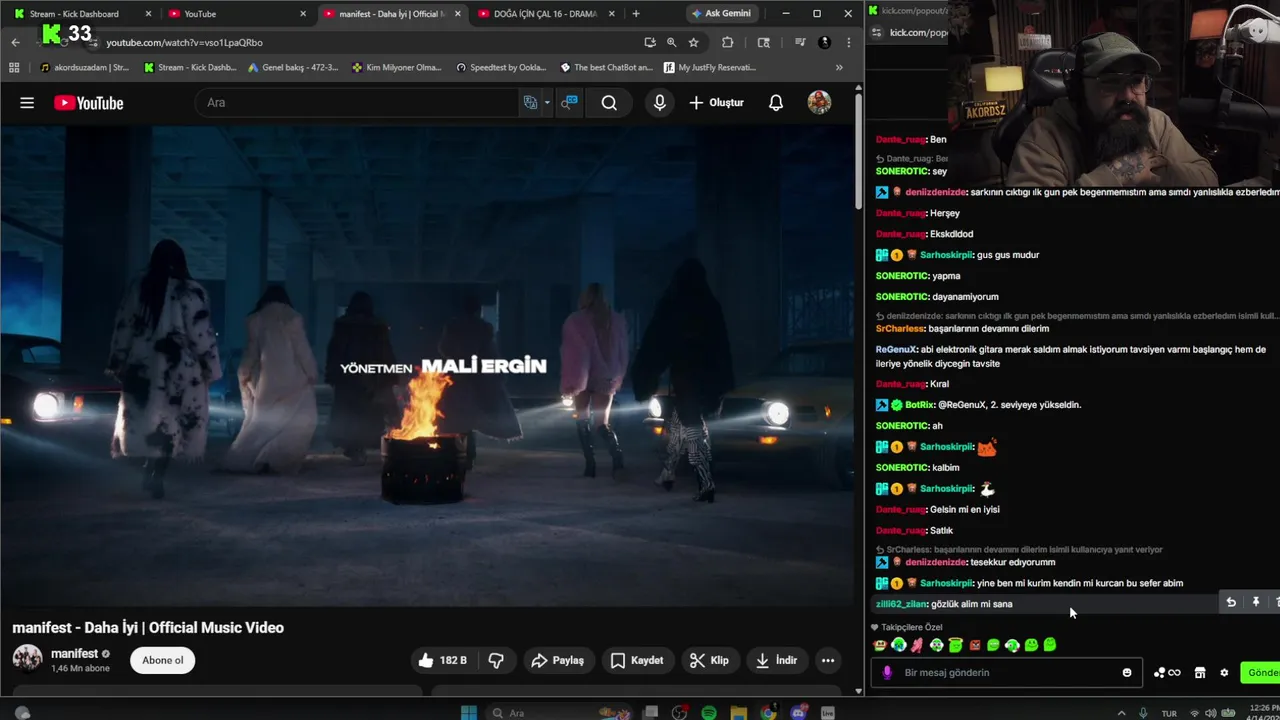Download video with İndir button
Image resolution: width=1280 pixels, height=720 pixels.
click(x=776, y=660)
